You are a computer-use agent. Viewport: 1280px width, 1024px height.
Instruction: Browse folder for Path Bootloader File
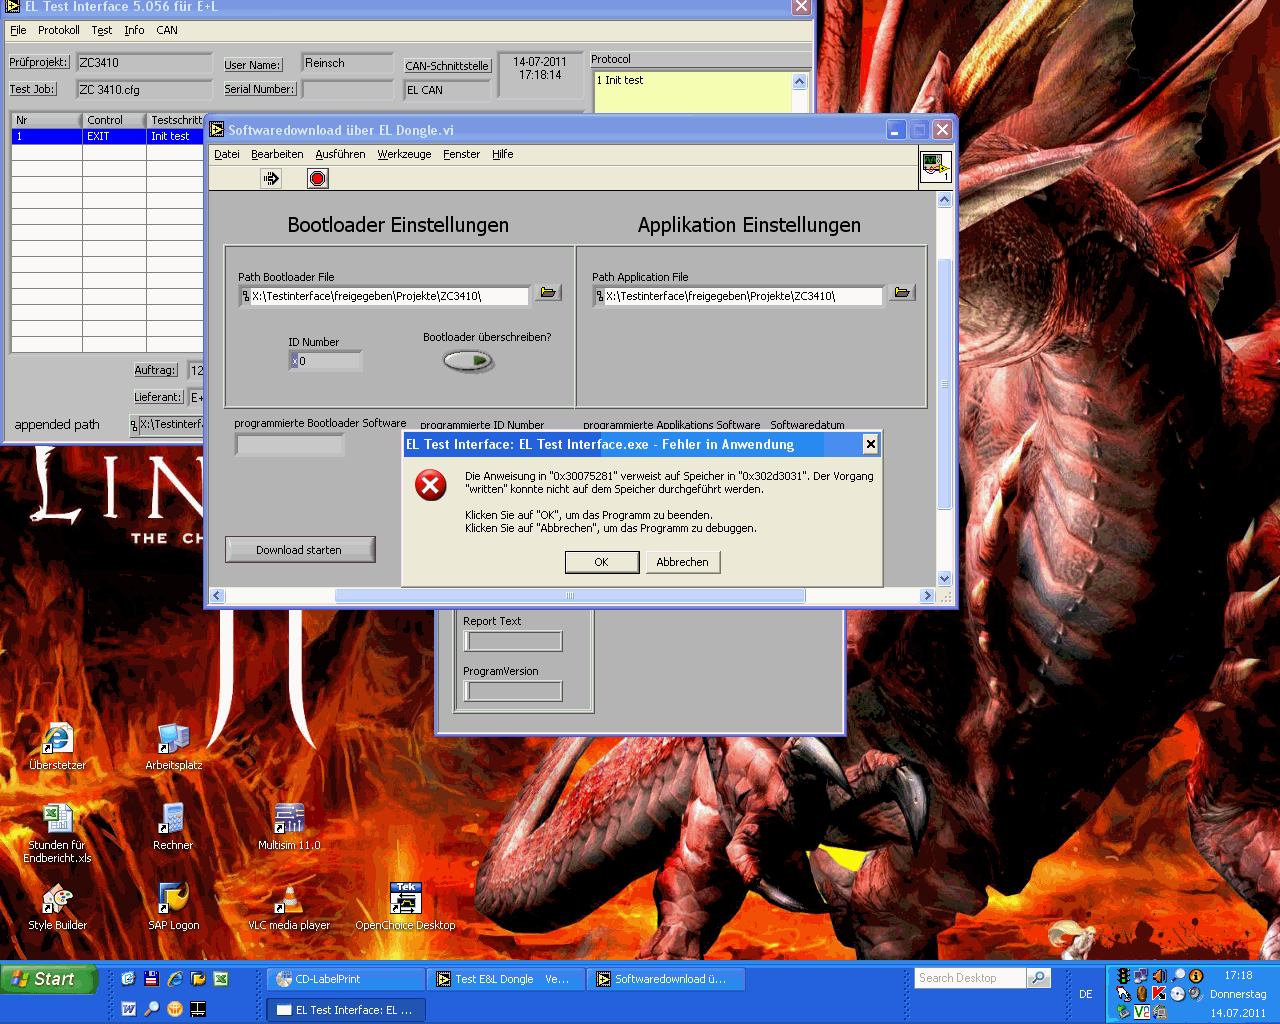[547, 293]
